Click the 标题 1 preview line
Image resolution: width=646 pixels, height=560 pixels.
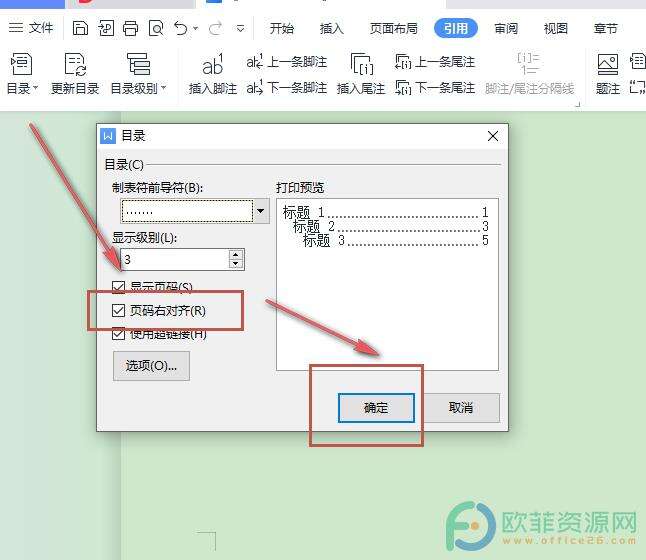(386, 213)
